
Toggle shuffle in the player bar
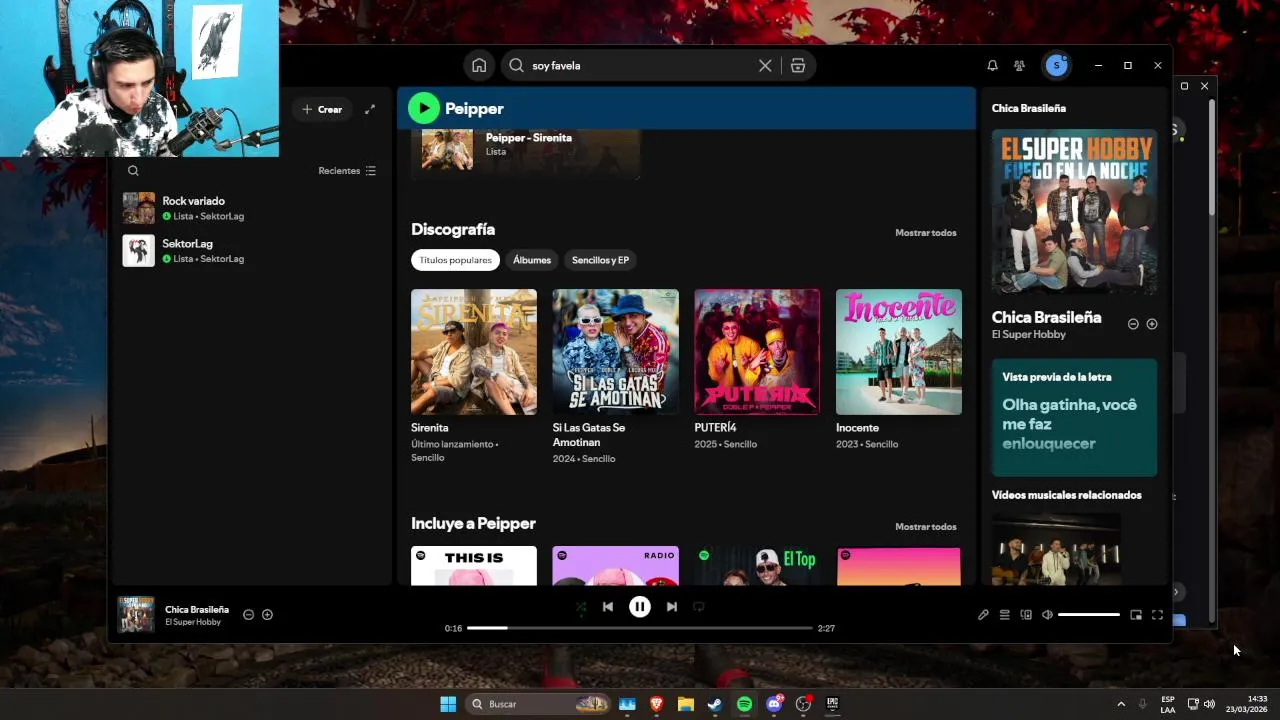(581, 606)
